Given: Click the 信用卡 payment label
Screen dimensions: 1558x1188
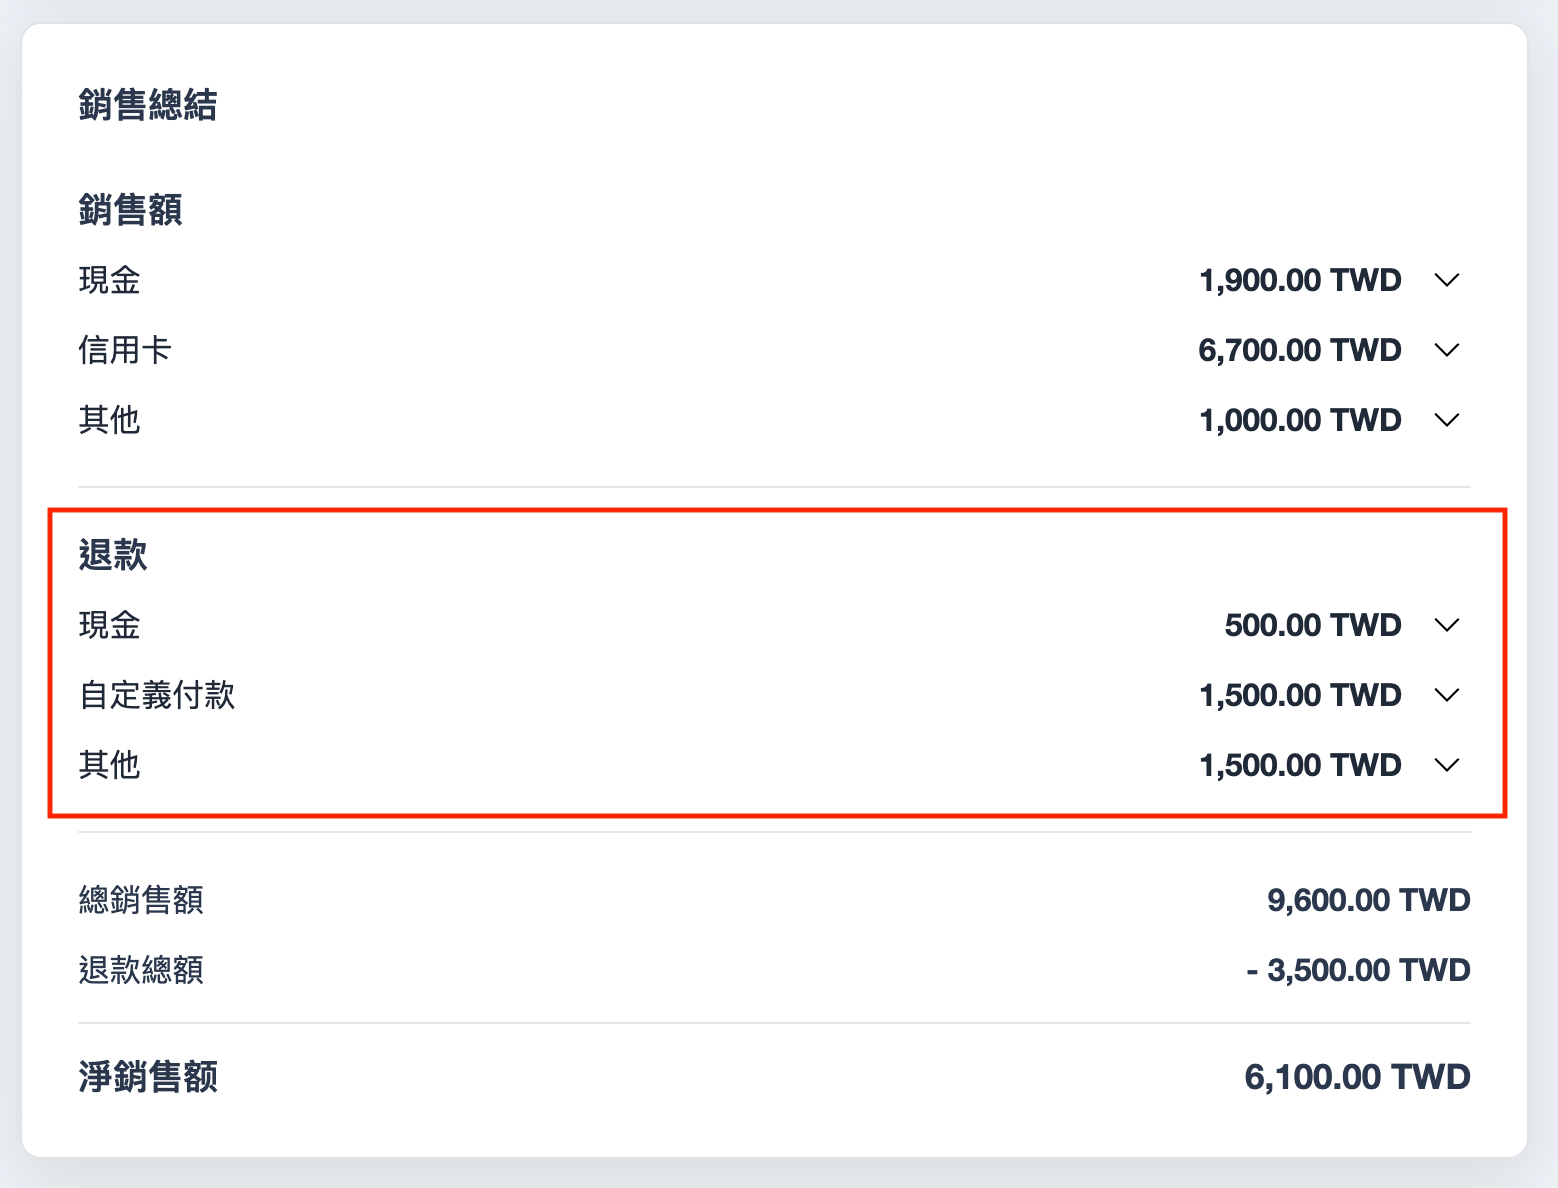Looking at the screenshot, I should 125,350.
